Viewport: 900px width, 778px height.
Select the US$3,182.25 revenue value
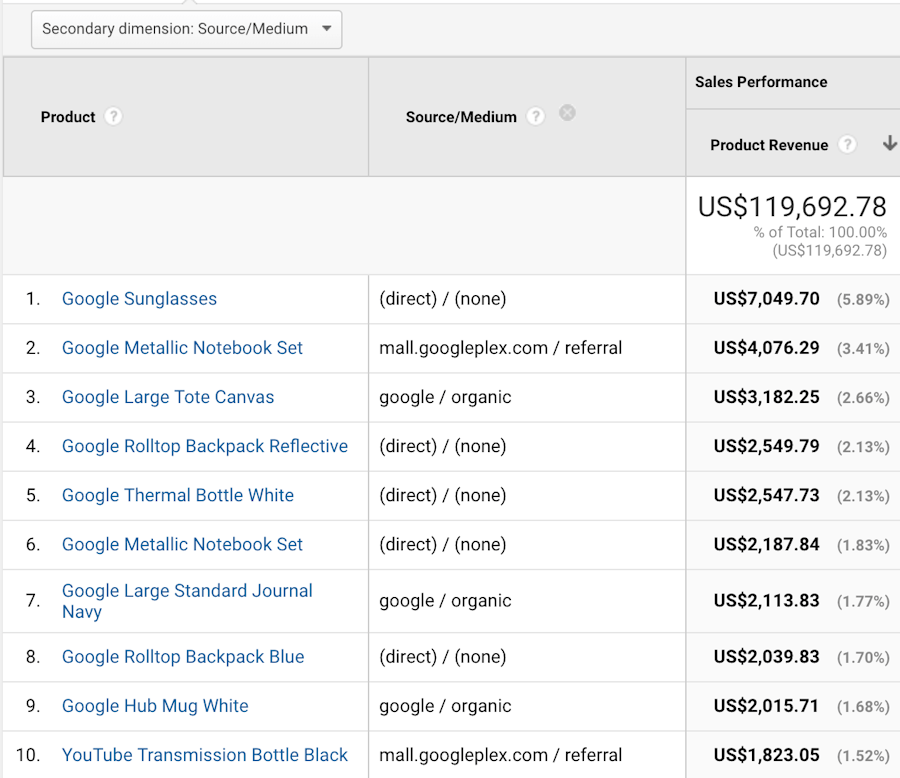(766, 397)
